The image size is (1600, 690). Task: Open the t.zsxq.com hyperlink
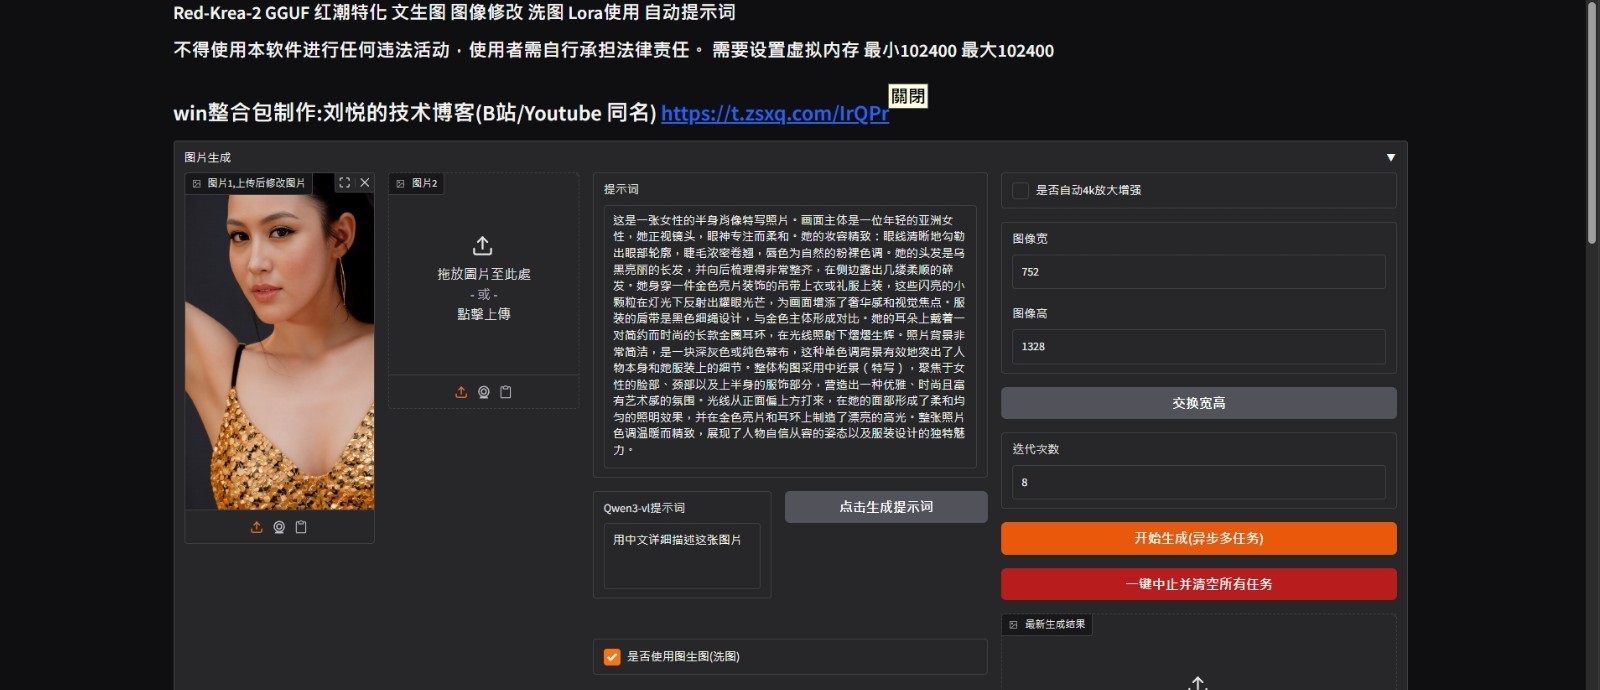pos(775,113)
